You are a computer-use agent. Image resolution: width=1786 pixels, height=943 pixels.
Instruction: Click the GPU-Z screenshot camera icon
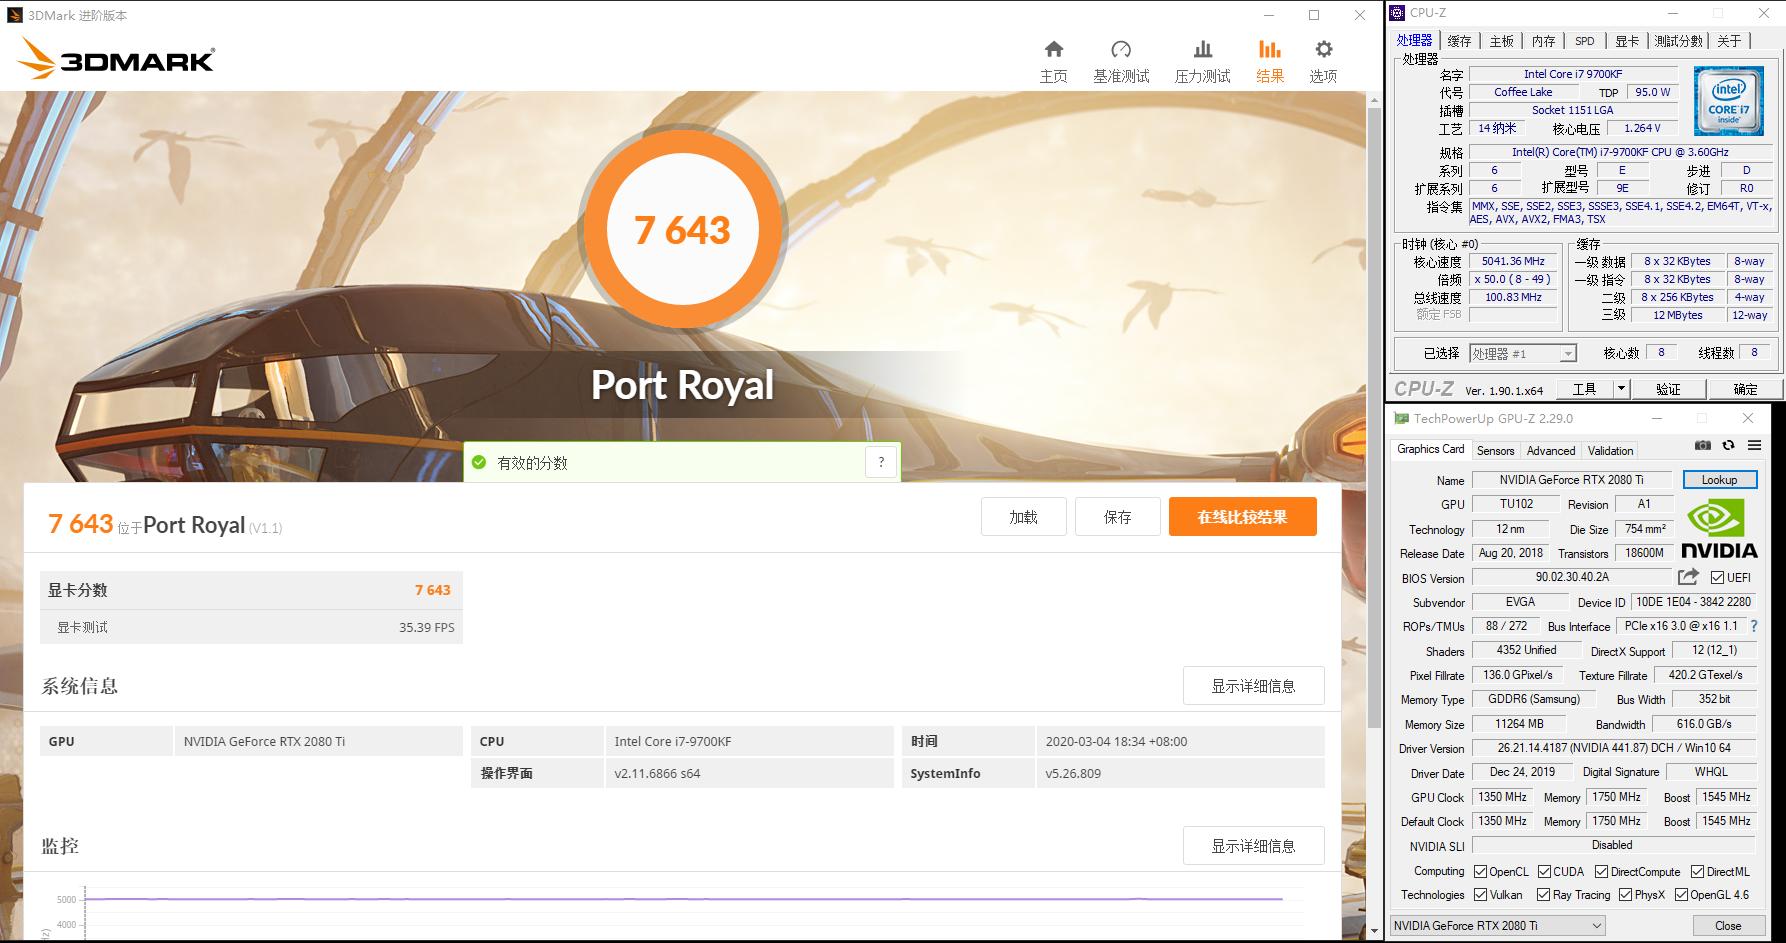click(x=1703, y=445)
